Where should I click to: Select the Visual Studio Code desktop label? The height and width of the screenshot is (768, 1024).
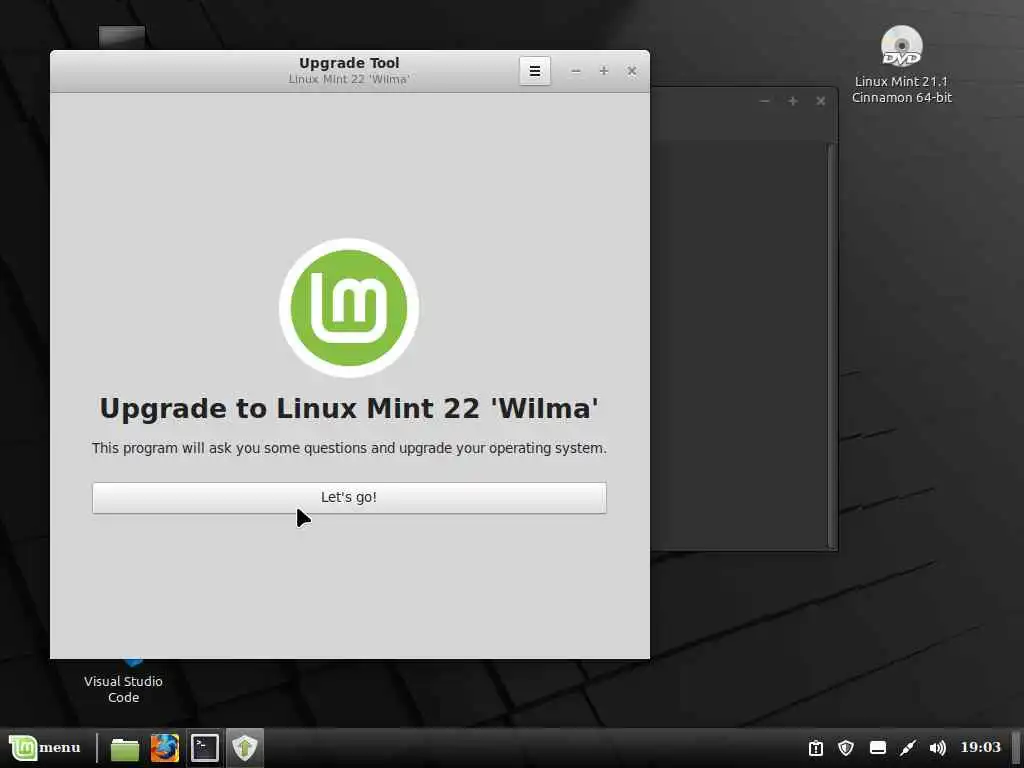[x=123, y=689]
